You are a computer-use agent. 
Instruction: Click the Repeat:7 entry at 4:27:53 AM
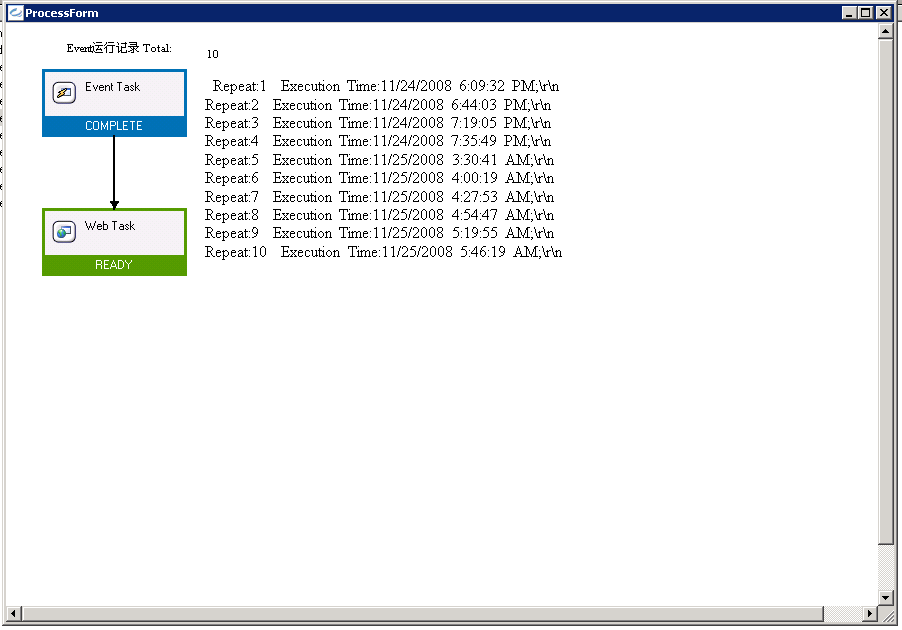[x=380, y=197]
